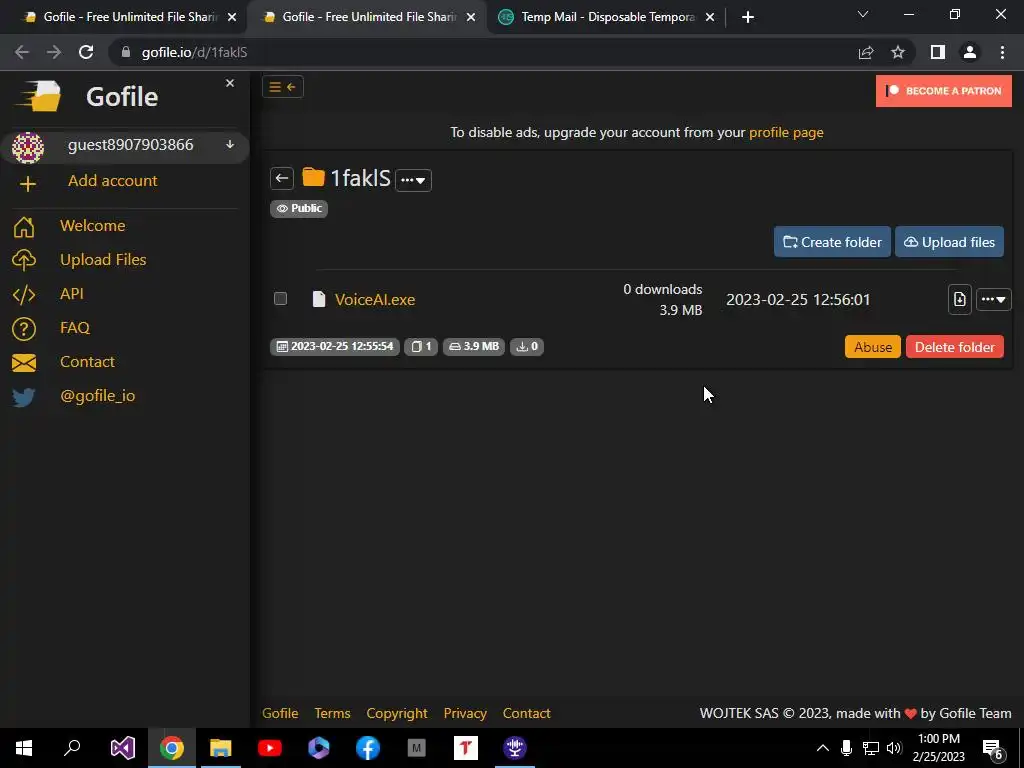This screenshot has height=768, width=1024.
Task: Open the API sidebar entry
Action: click(x=72, y=293)
